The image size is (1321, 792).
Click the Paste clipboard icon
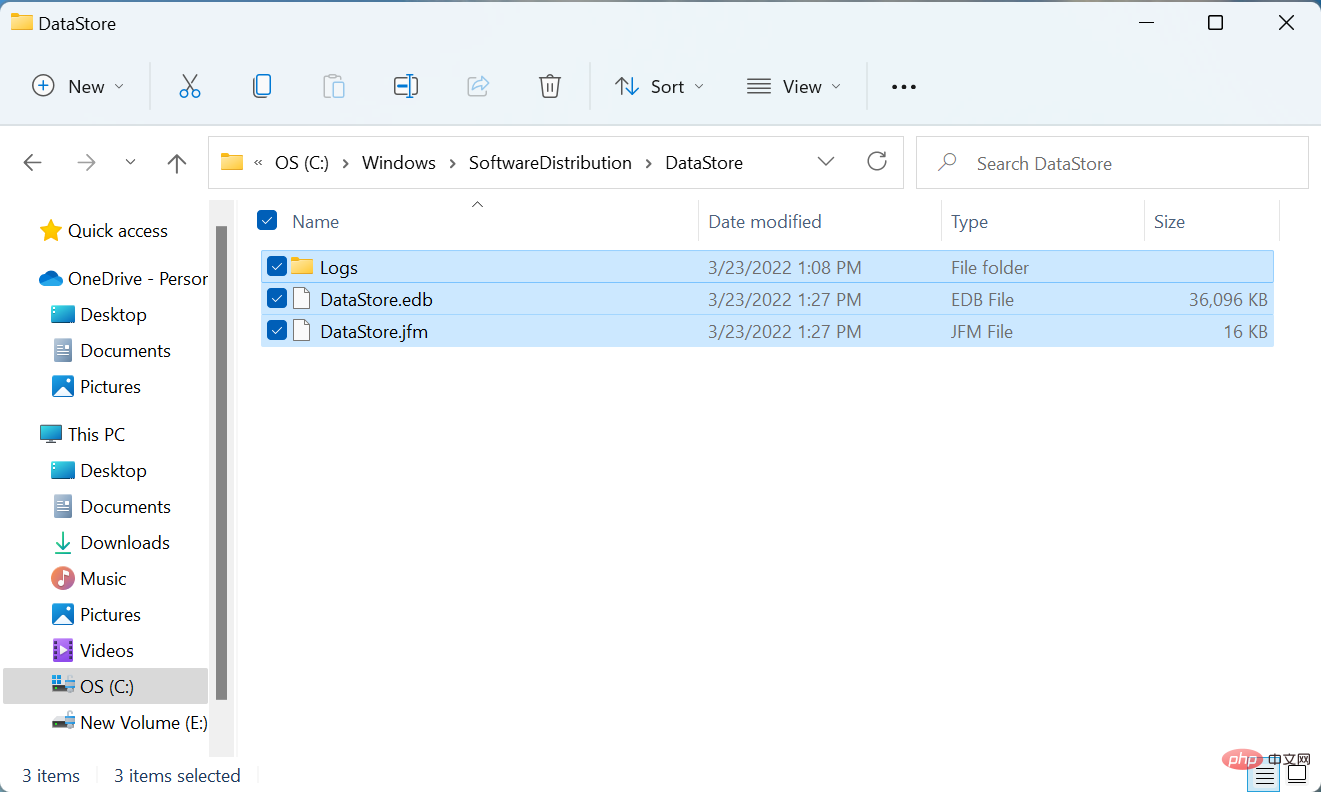(334, 87)
